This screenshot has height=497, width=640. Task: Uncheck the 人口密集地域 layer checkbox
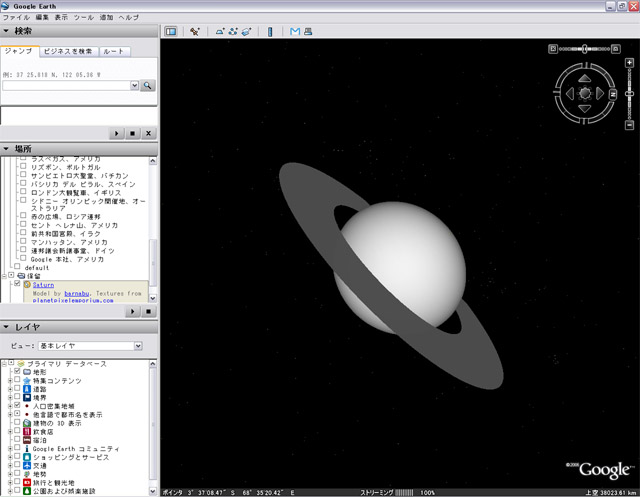coord(17,405)
